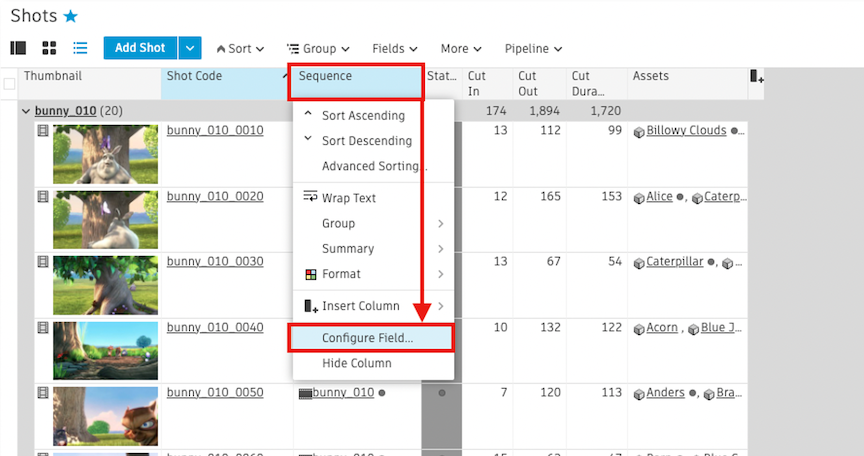Tick the select-all checkbox in header
The width and height of the screenshot is (864, 456).
(9, 84)
